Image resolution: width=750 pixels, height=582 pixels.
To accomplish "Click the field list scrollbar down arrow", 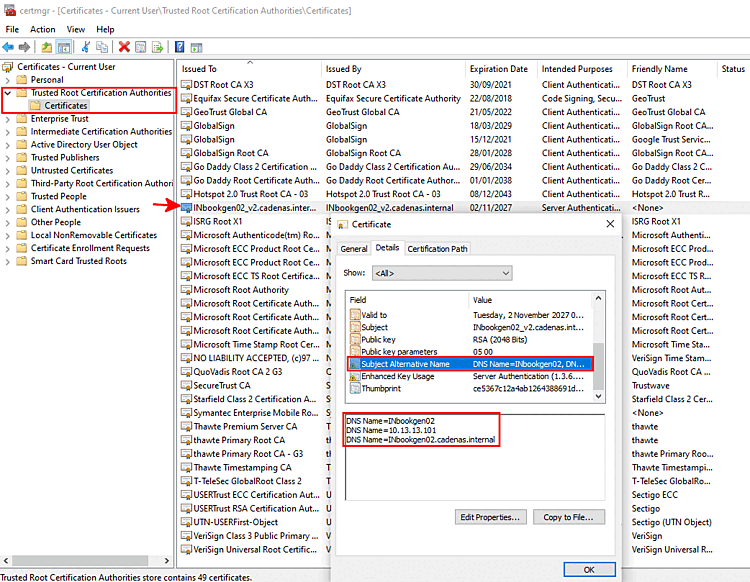I will point(598,396).
